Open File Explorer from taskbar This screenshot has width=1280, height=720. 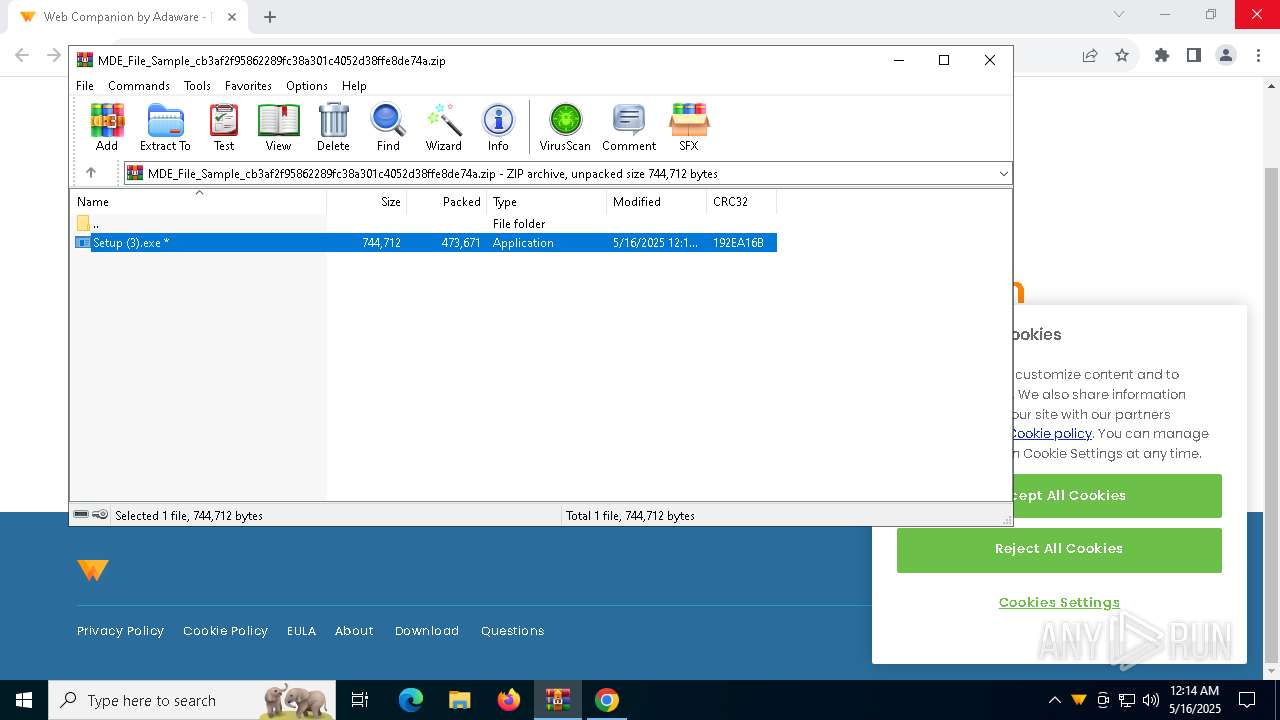pyautogui.click(x=460, y=700)
